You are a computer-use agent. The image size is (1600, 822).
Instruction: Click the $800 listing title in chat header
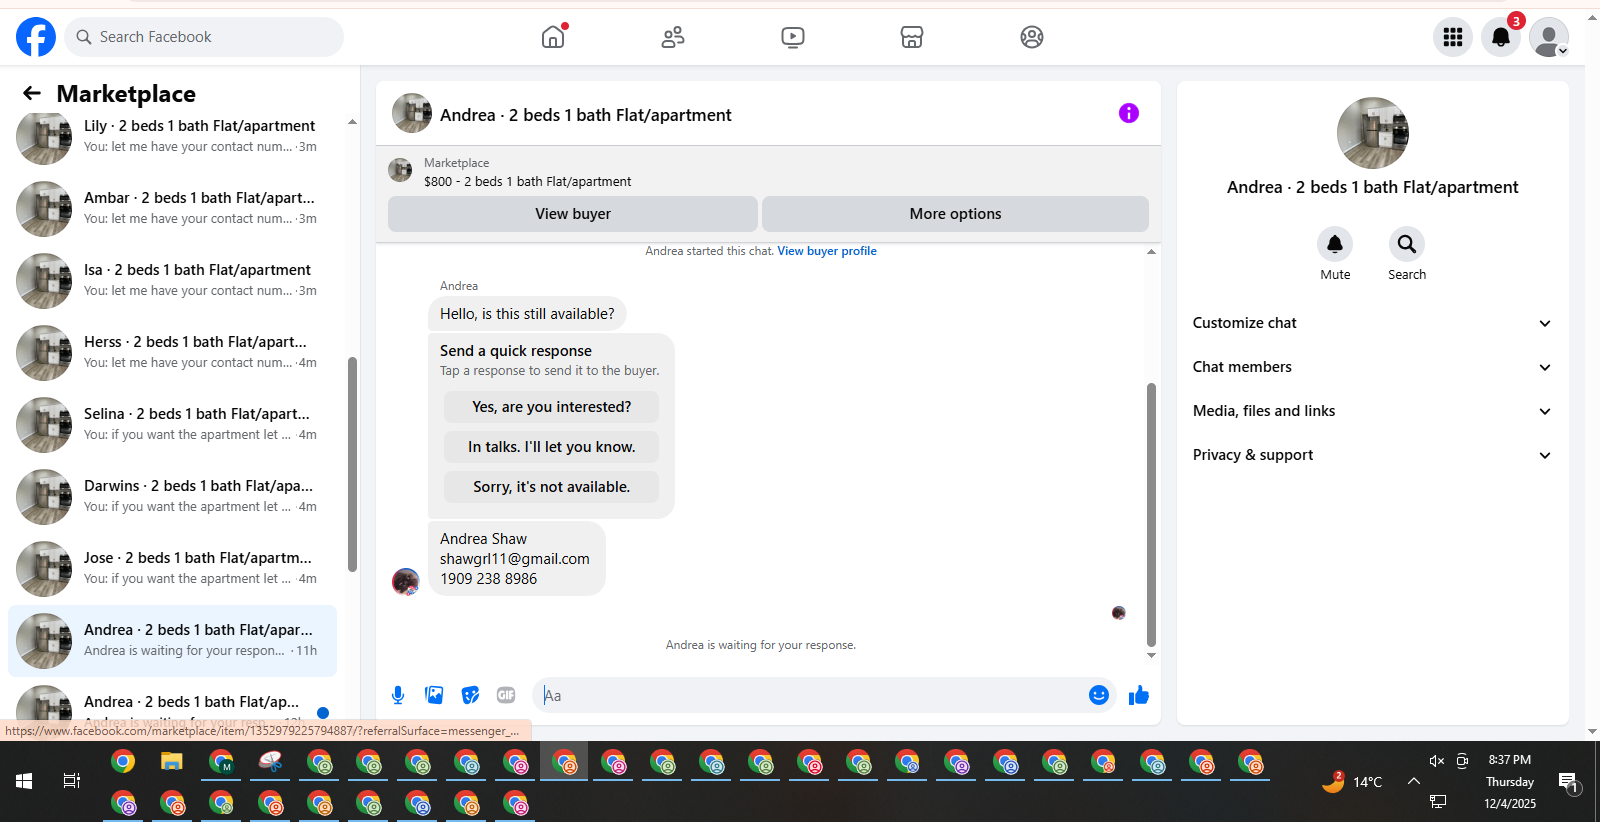point(527,182)
